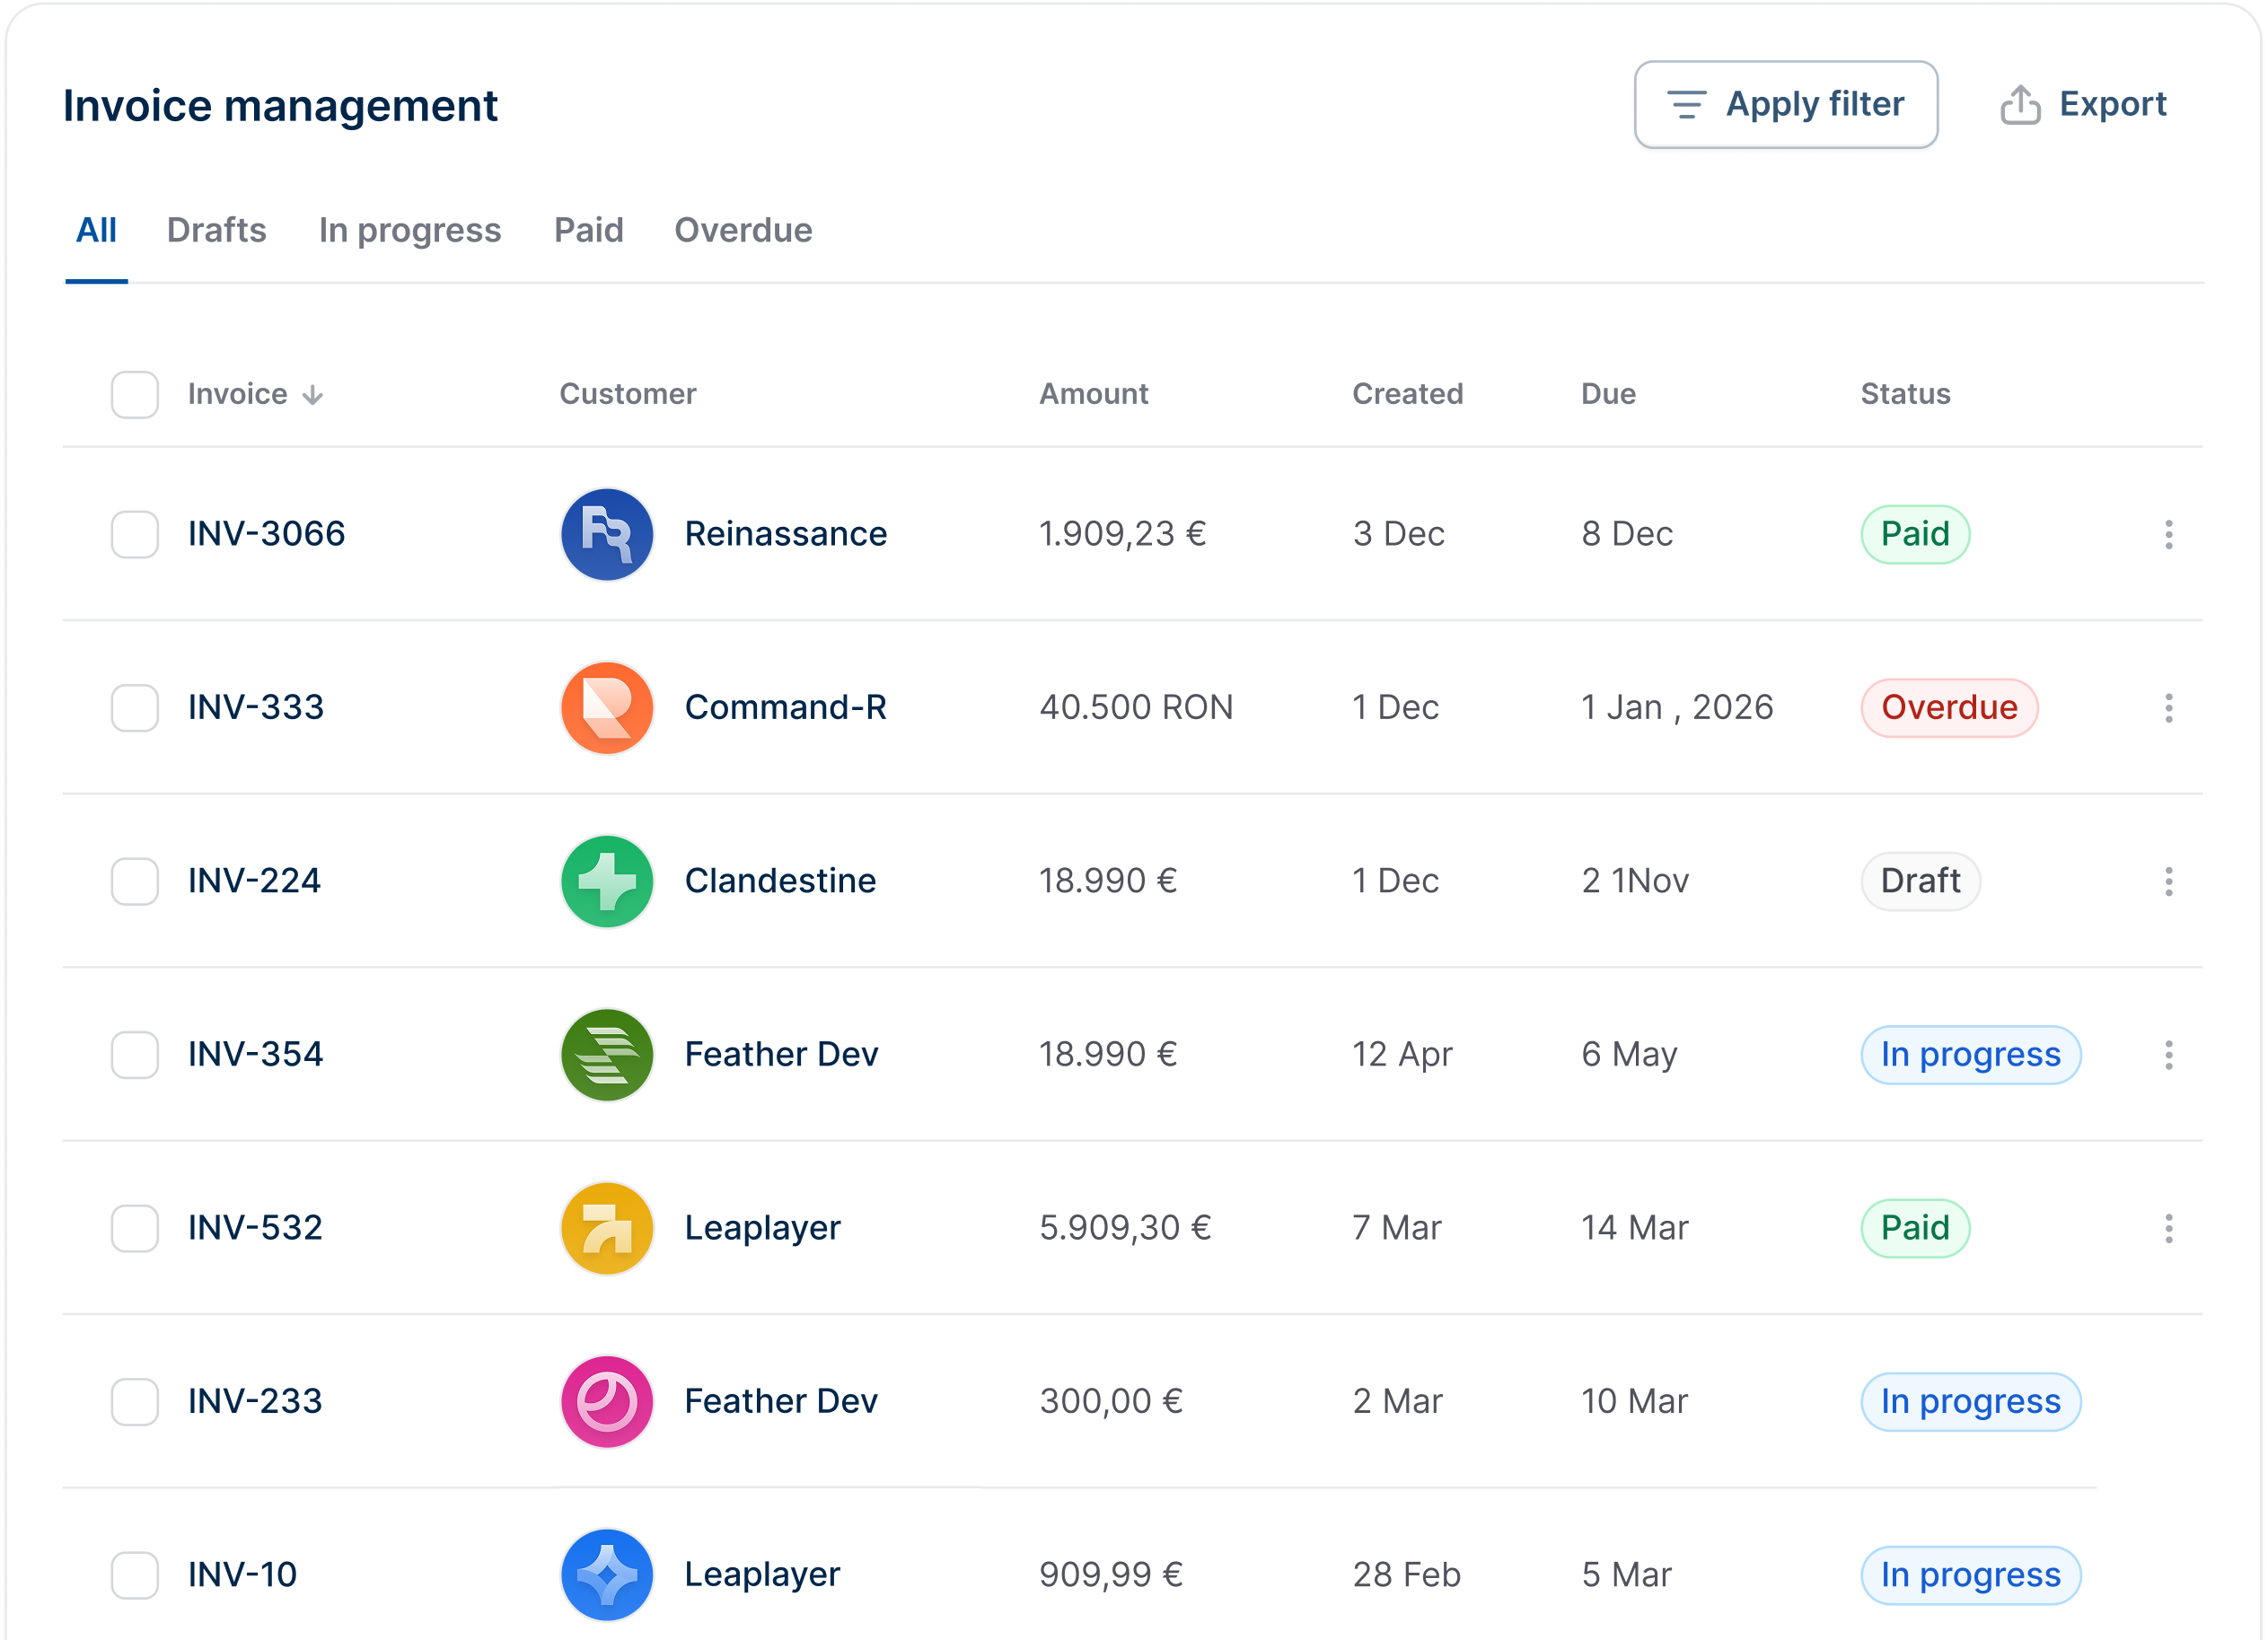The width and height of the screenshot is (2268, 1640).
Task: Click the Clandestine green plus logo
Action: tap(607, 881)
